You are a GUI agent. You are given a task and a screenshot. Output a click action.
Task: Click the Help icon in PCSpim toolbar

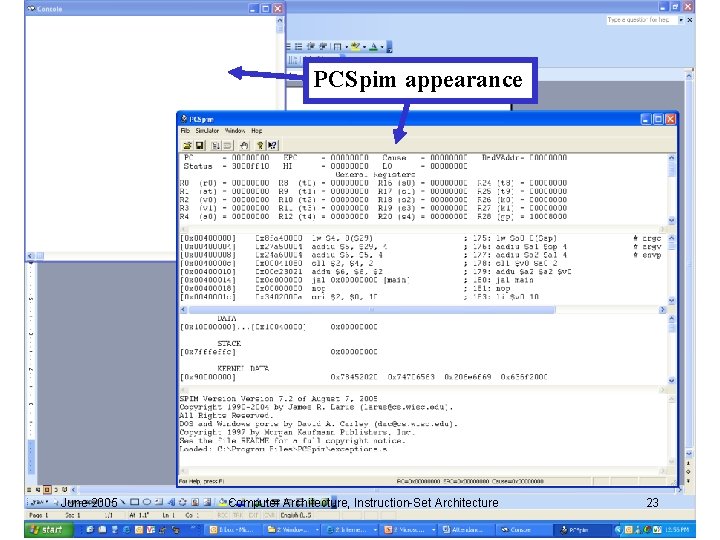point(260,146)
